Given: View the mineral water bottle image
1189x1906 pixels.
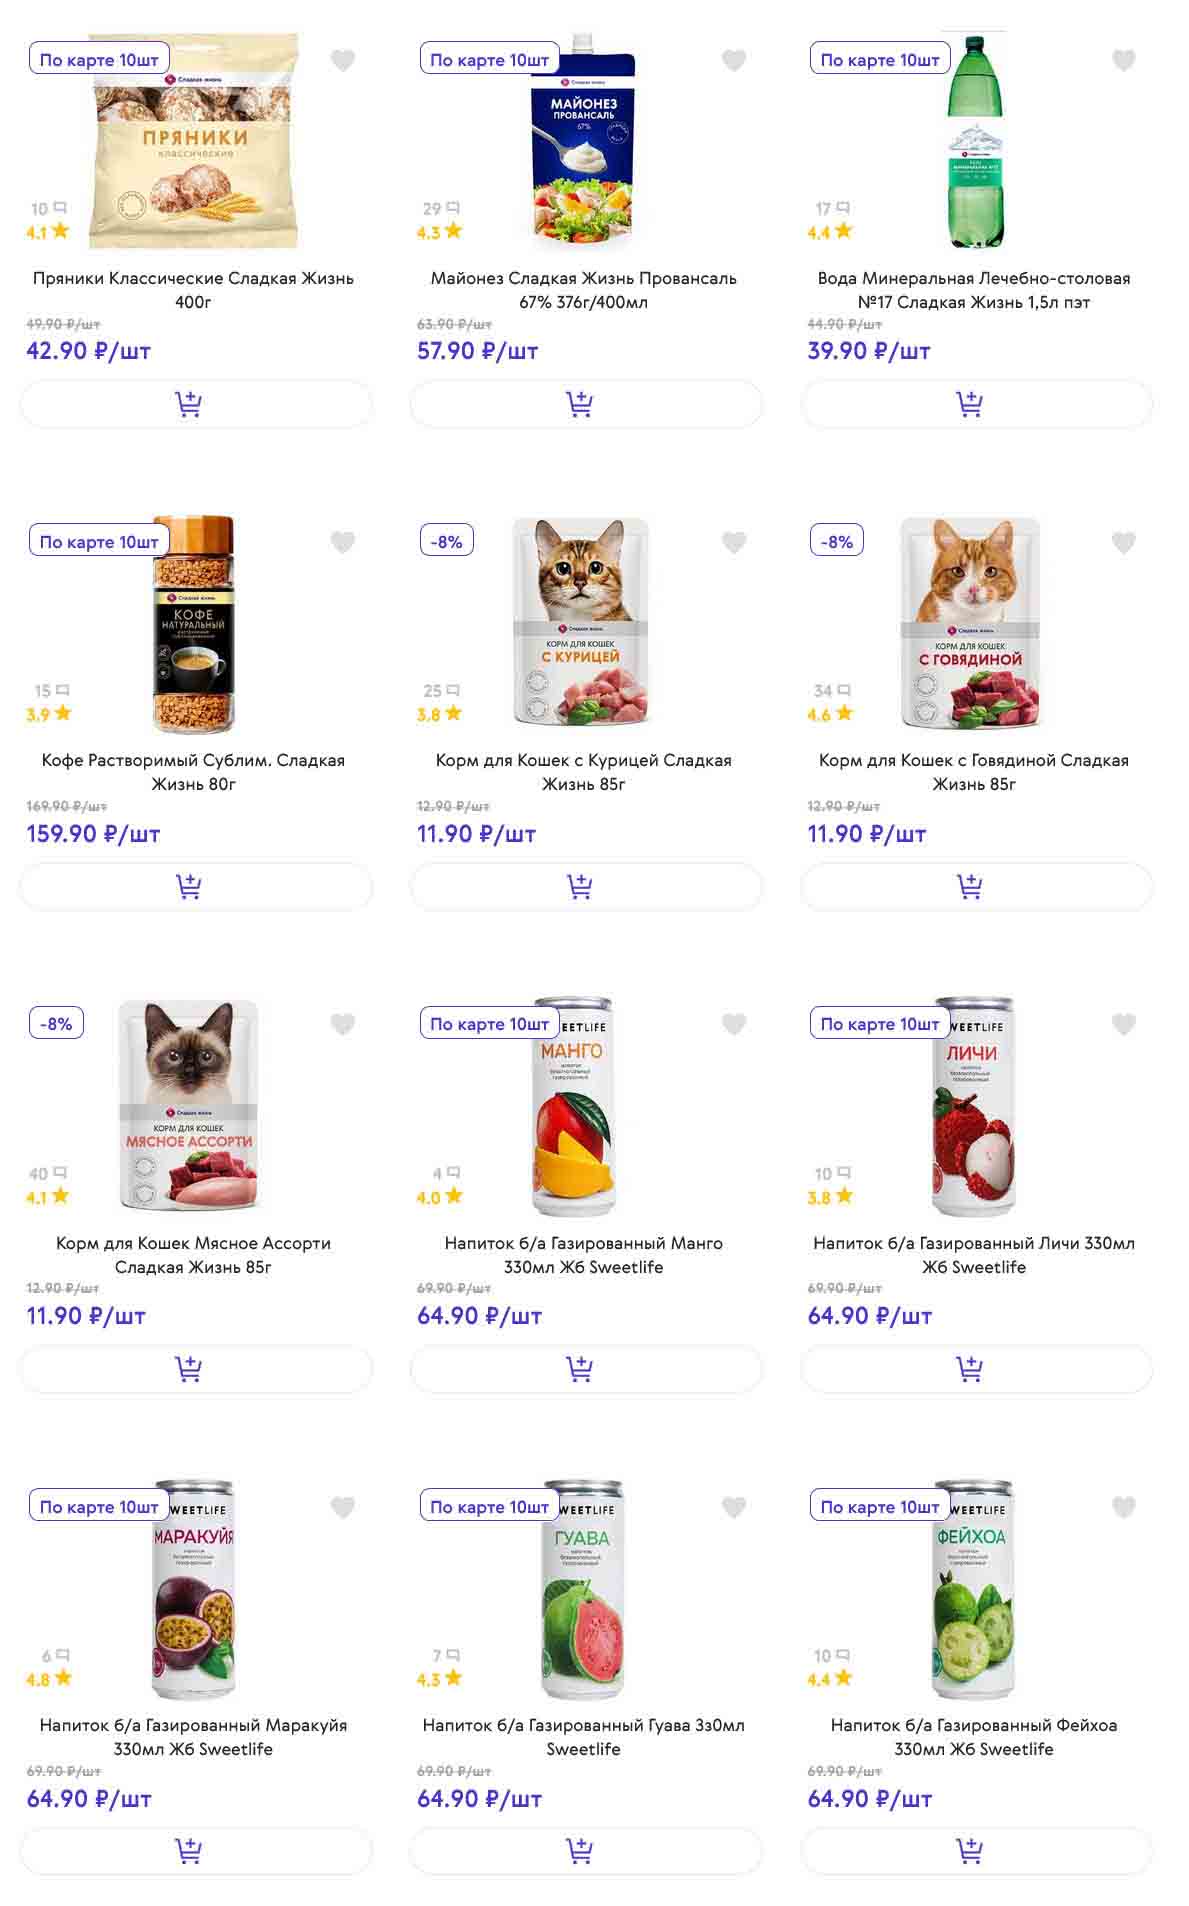Looking at the screenshot, I should pos(975,140).
